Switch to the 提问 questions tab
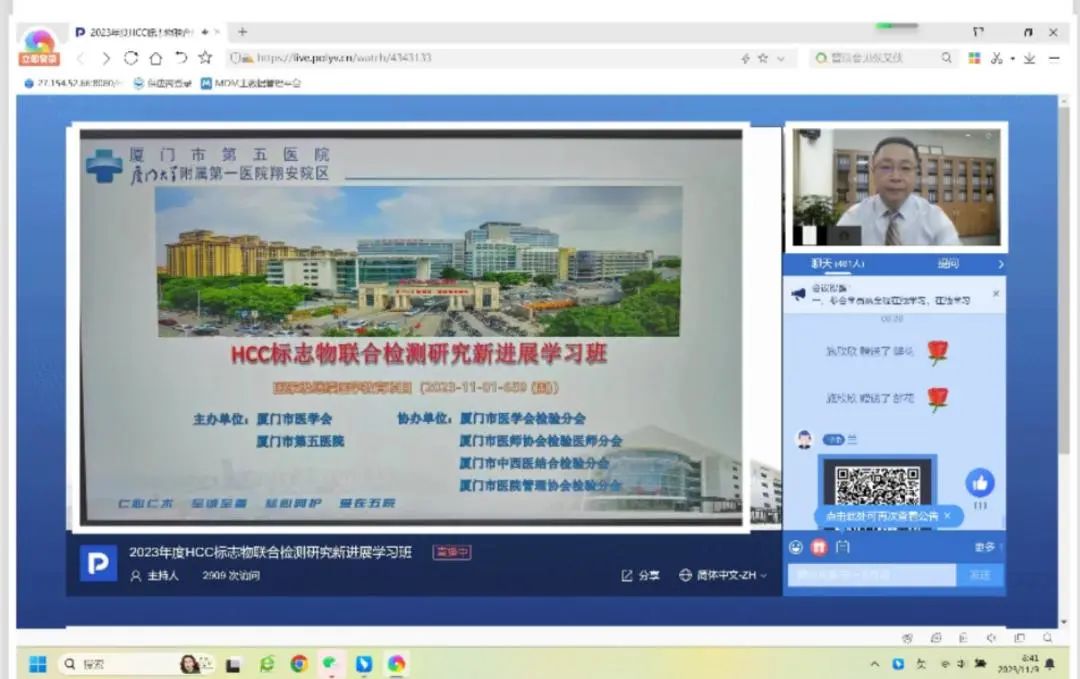 point(947,264)
